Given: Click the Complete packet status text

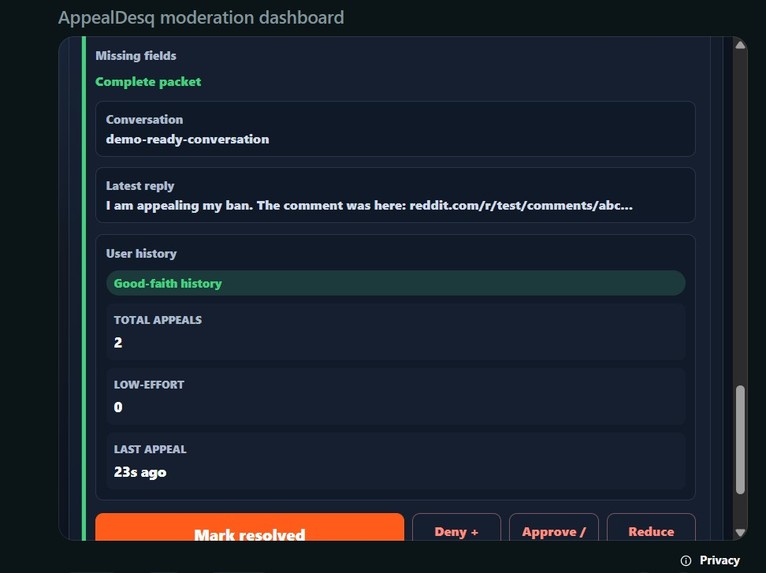Looking at the screenshot, I should [148, 82].
